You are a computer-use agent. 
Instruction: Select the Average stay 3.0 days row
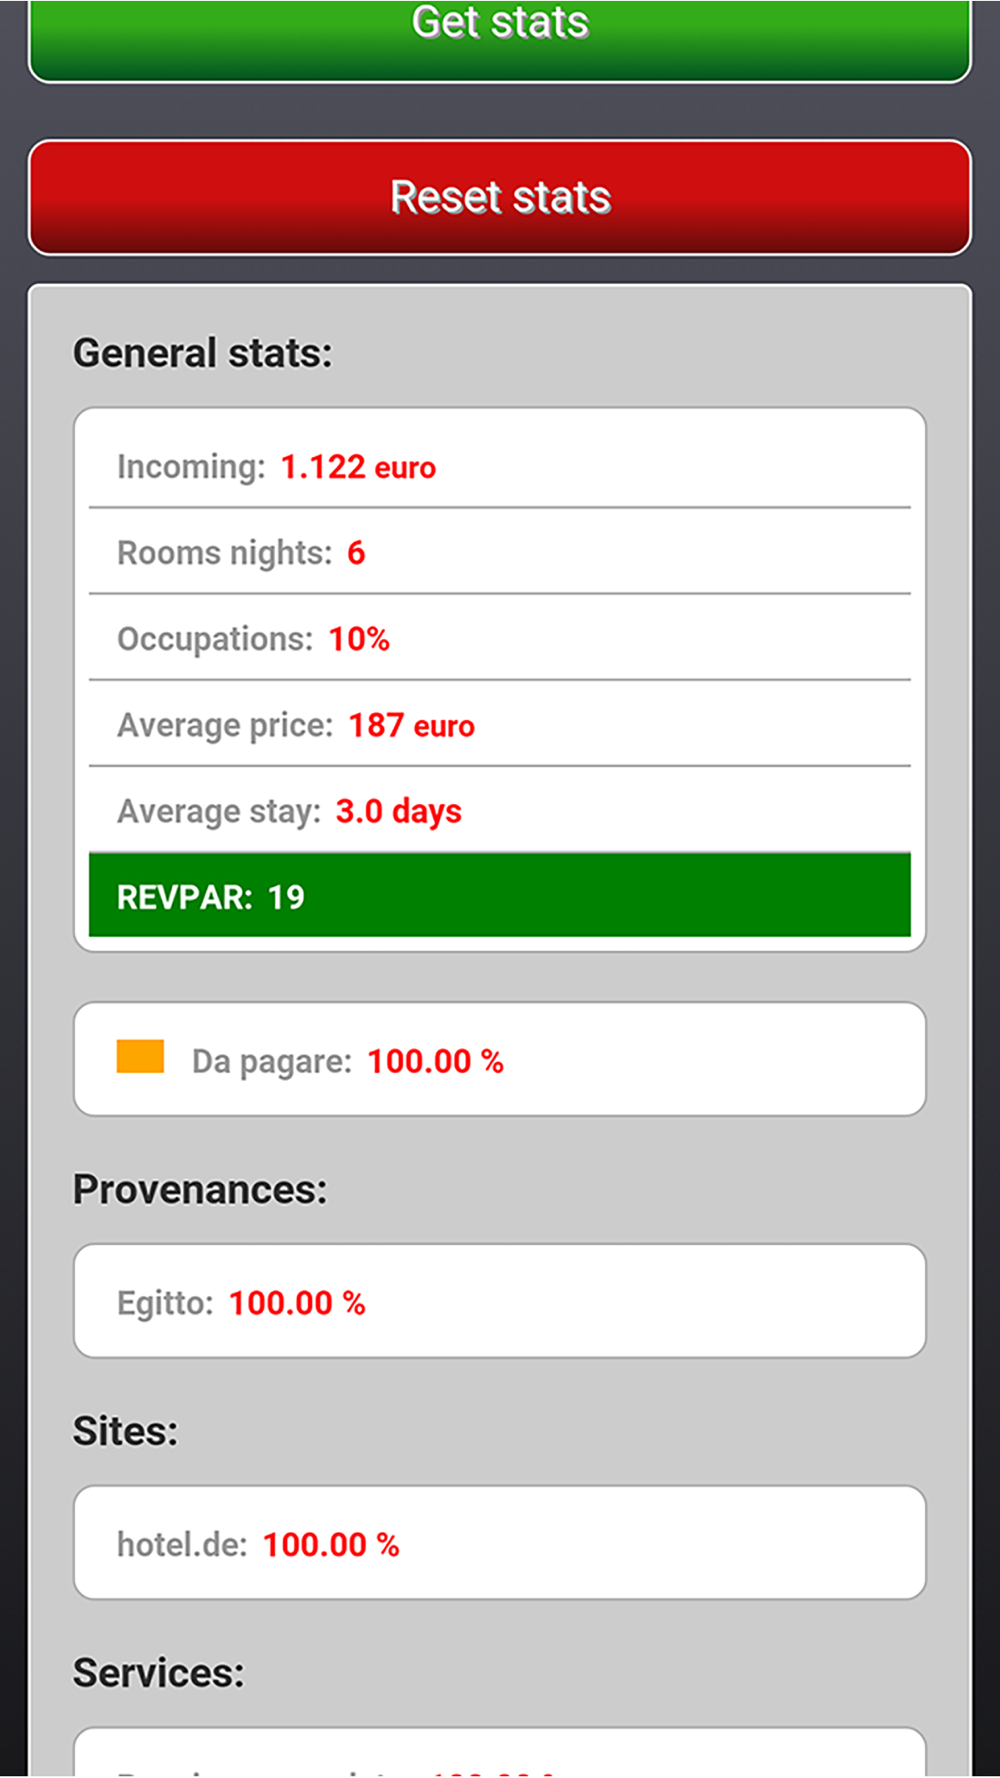click(x=500, y=810)
